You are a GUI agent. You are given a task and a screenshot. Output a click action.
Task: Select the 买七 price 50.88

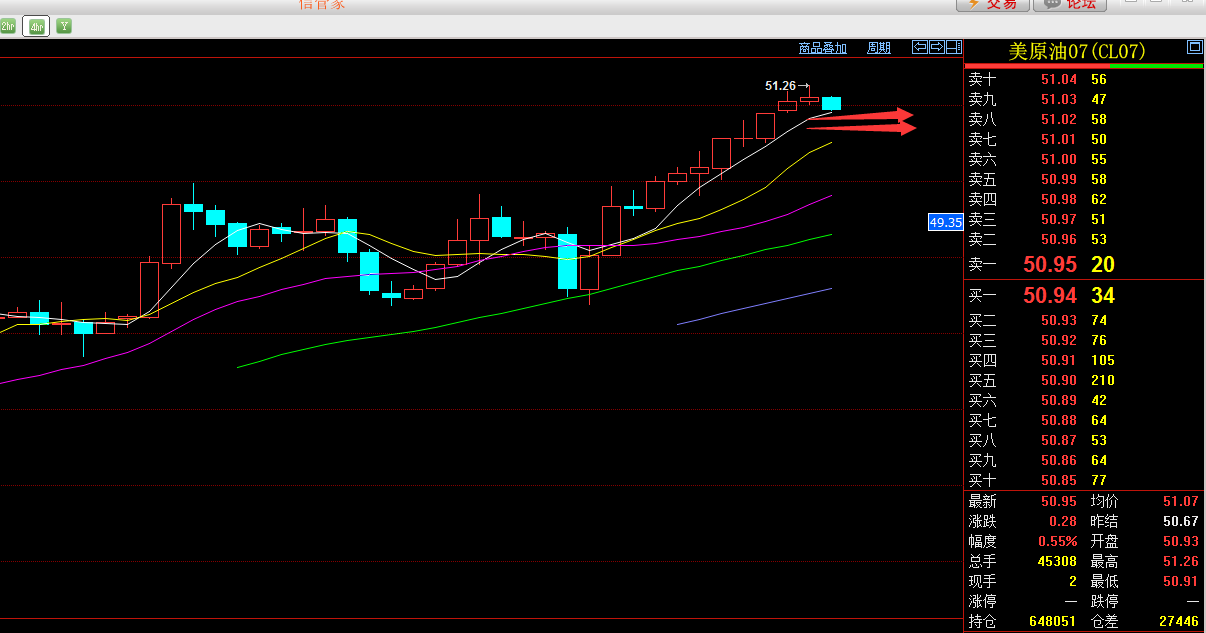[1059, 420]
